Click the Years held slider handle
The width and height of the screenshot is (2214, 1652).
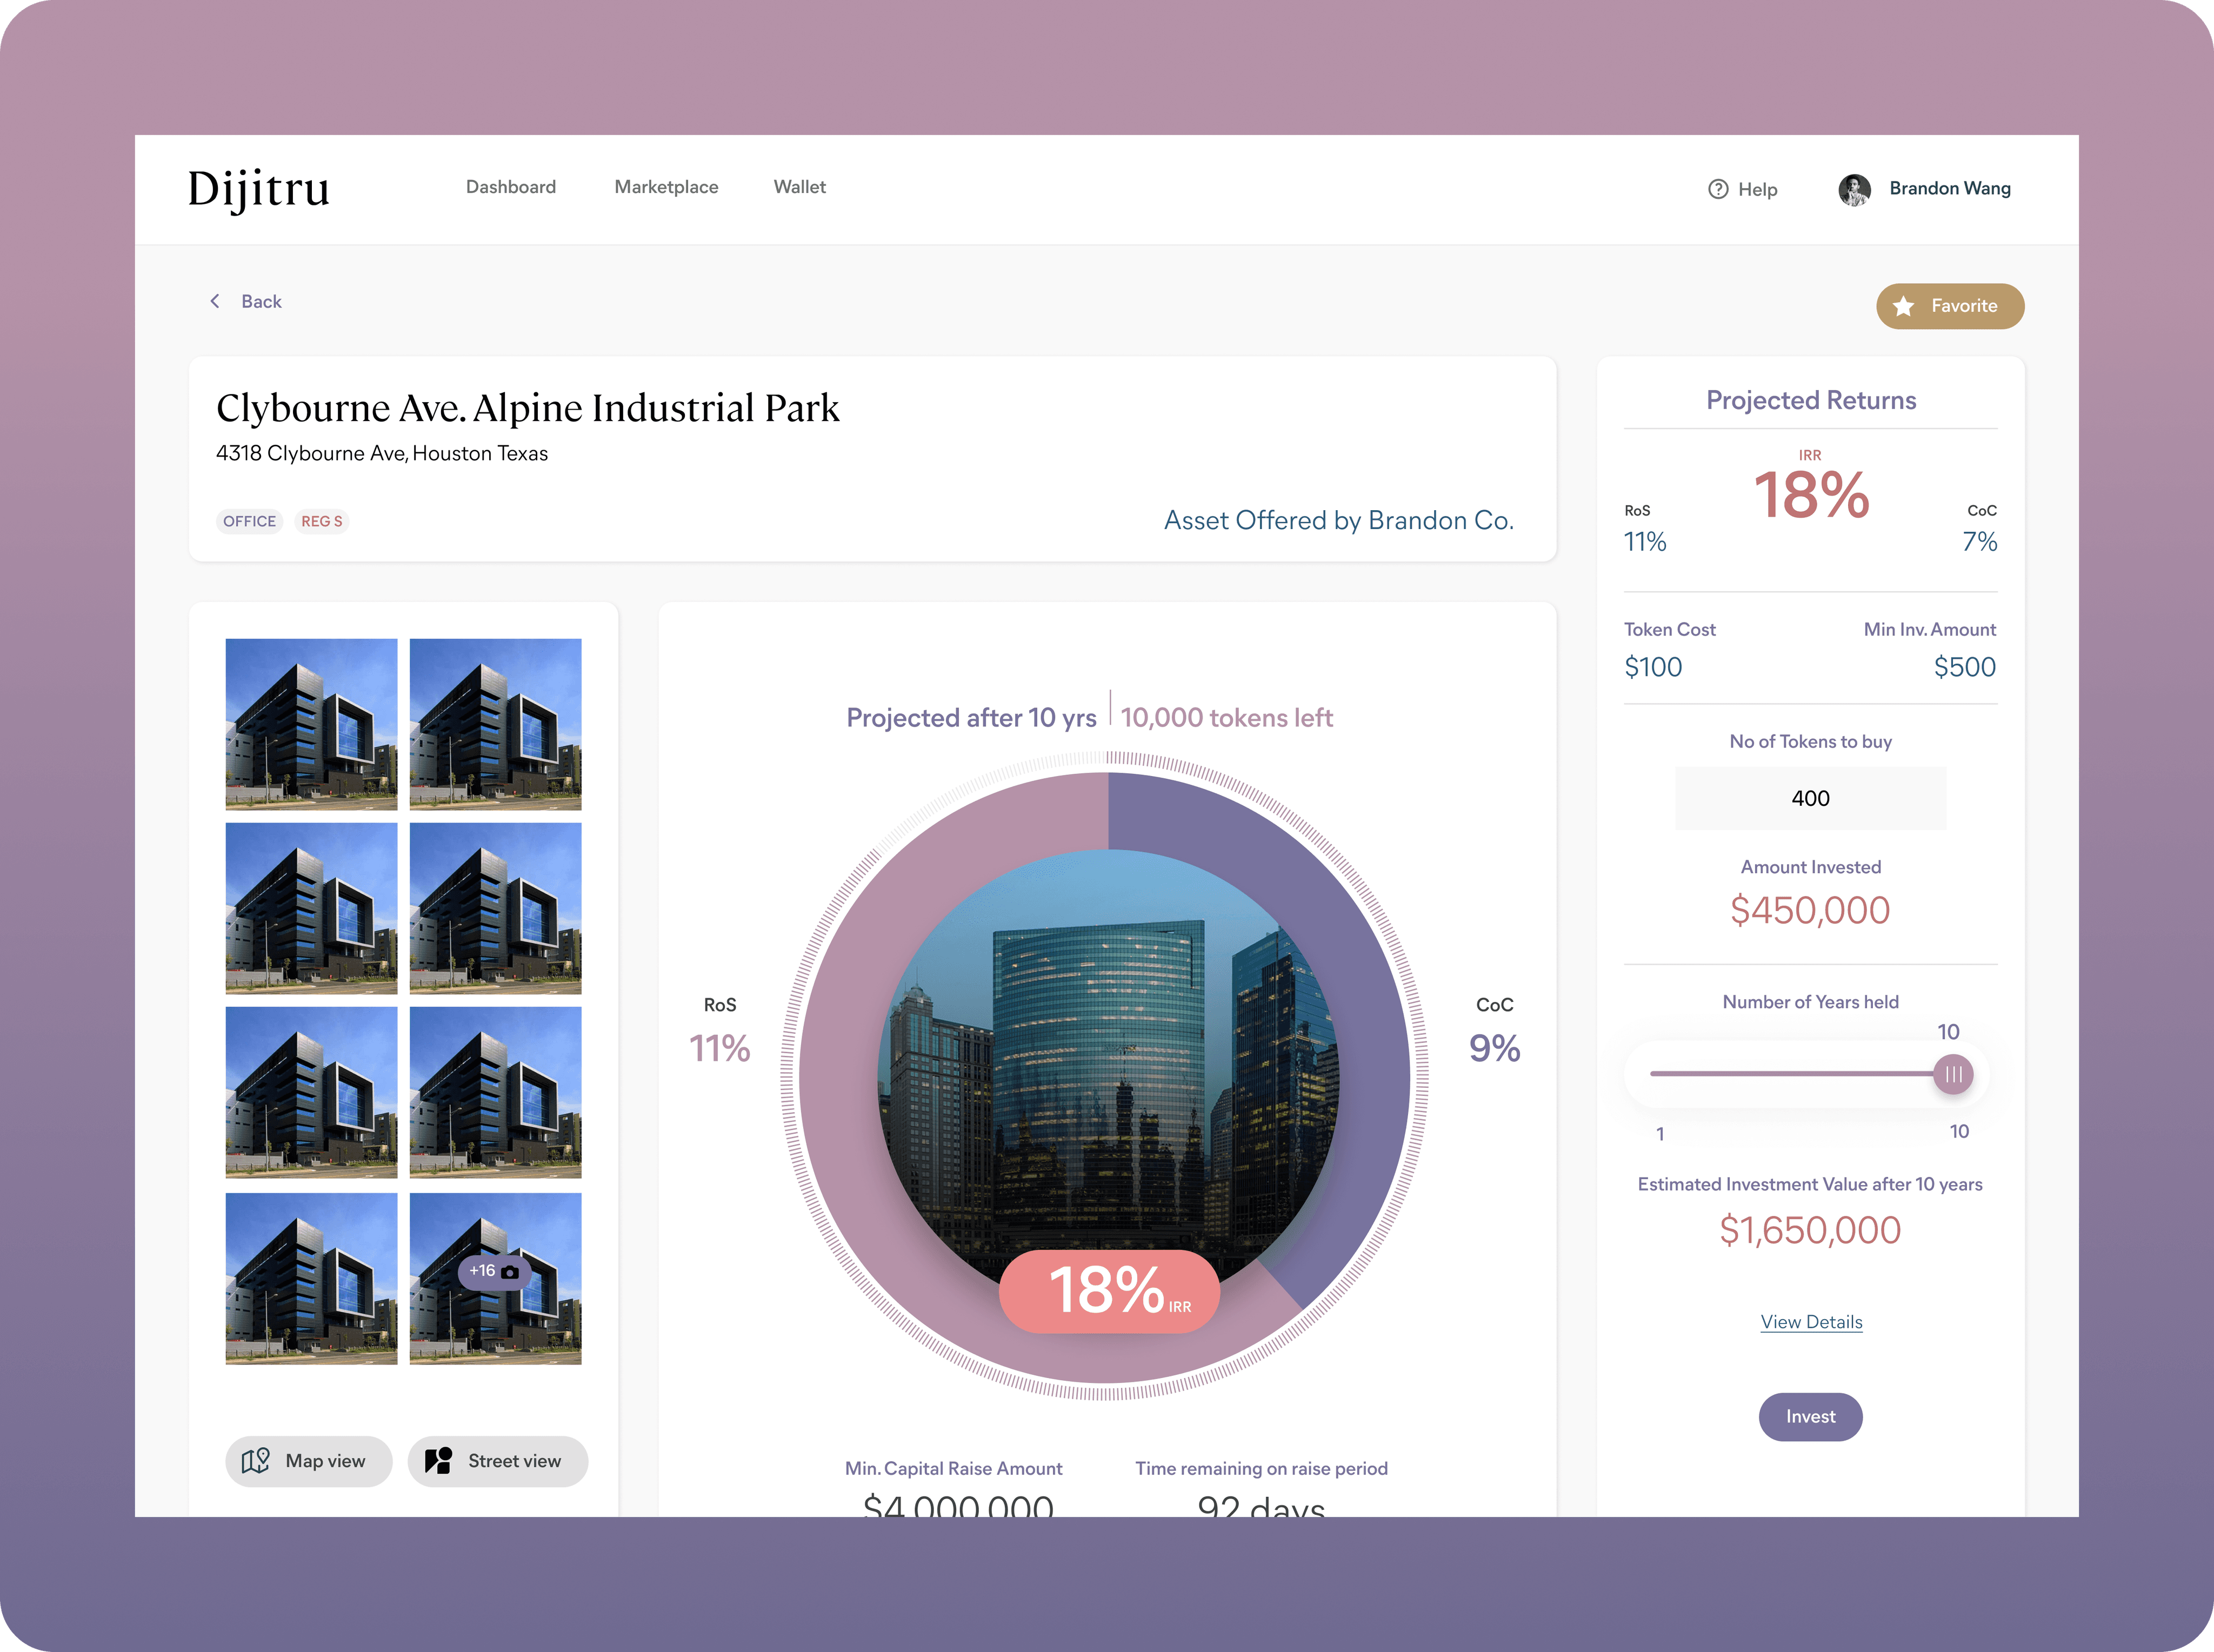[1953, 1074]
